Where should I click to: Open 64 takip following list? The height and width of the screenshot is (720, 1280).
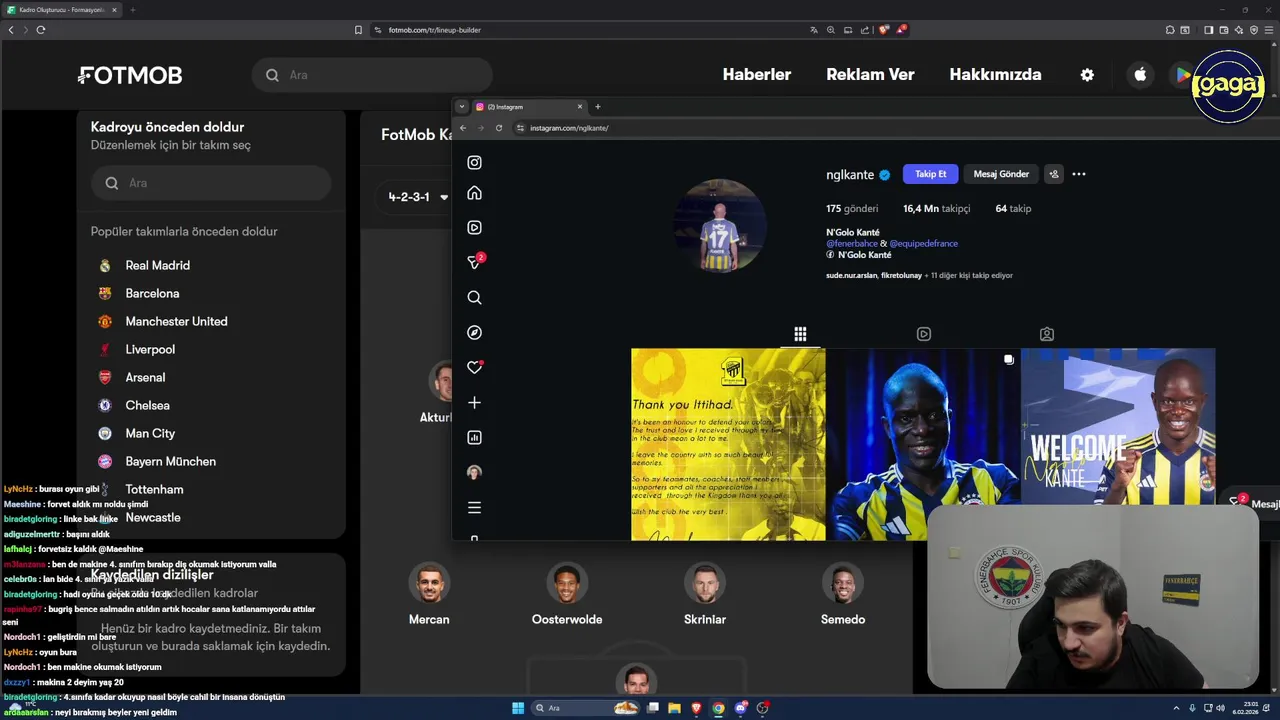tap(1013, 209)
